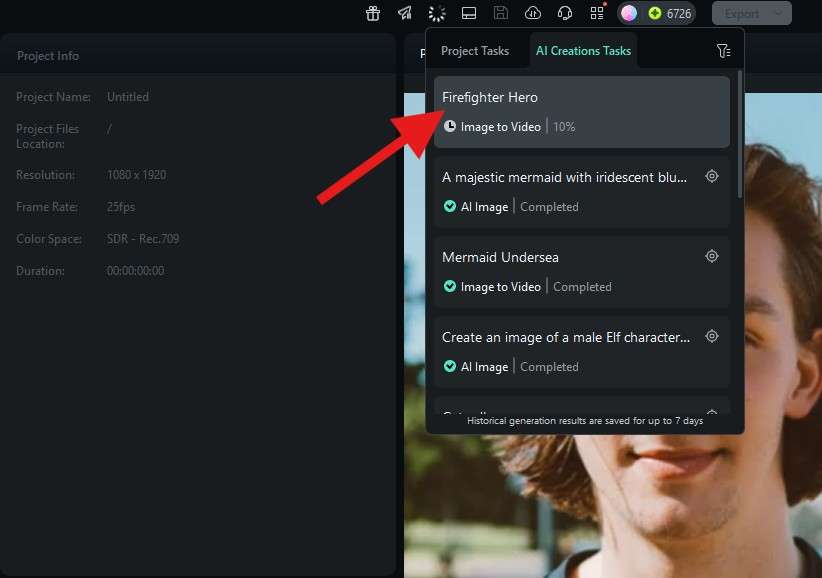
Task: Switch to the Project Tasks tab
Action: point(475,51)
